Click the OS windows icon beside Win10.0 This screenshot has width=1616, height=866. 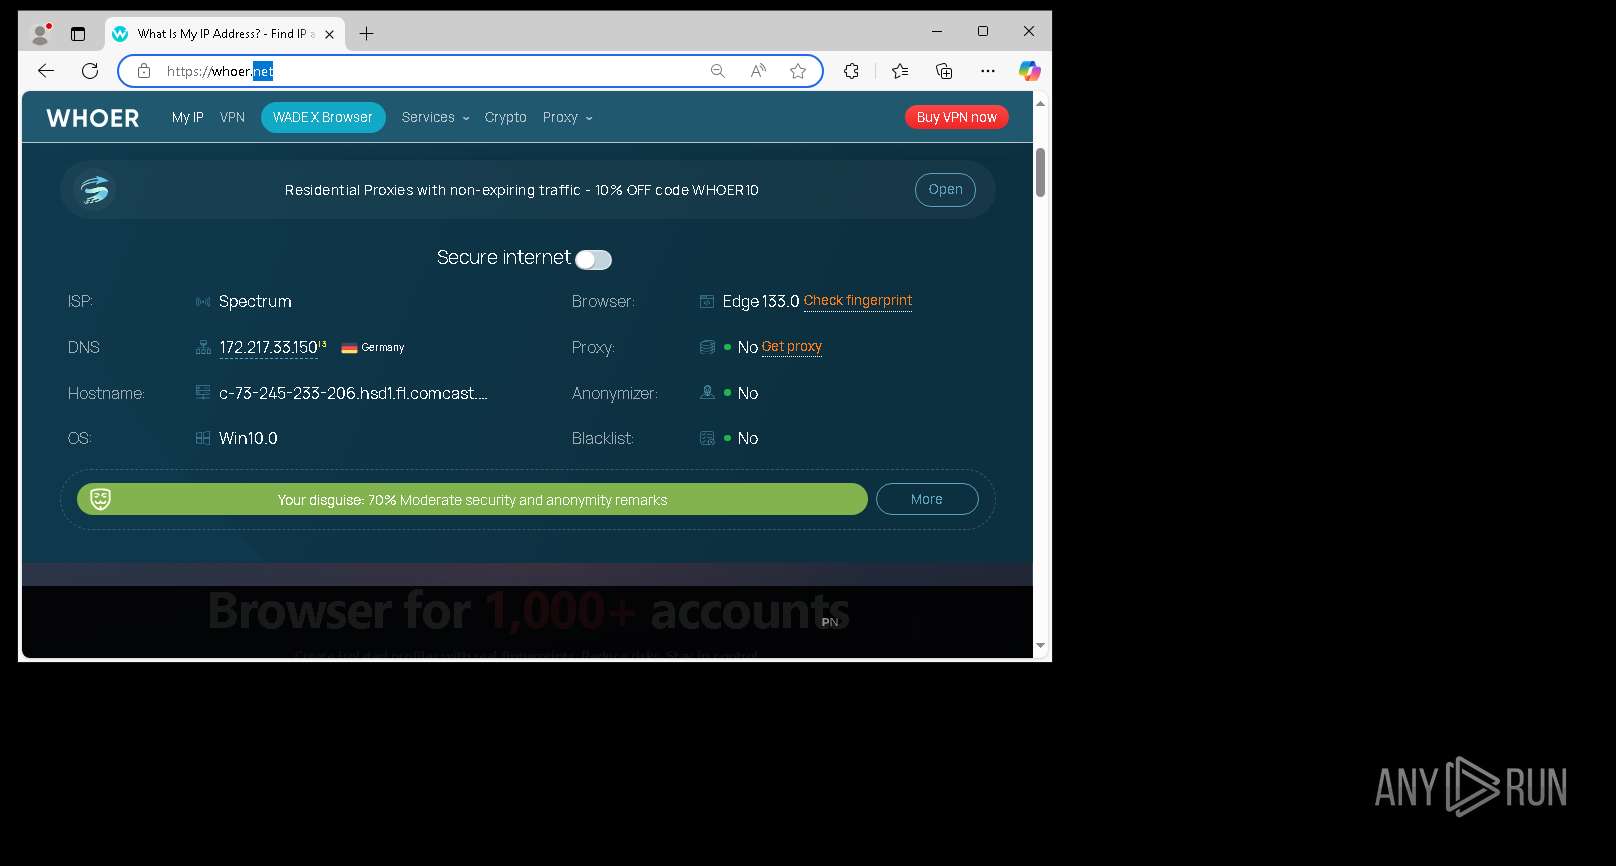tap(203, 438)
